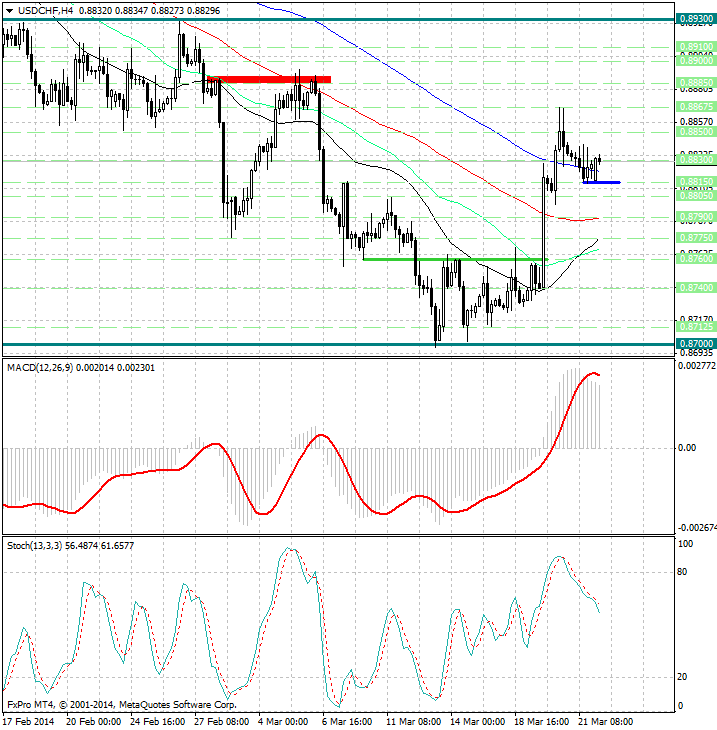Click the bottom teal line at 0.87000
The height and width of the screenshot is (730, 717).
(x=338, y=345)
